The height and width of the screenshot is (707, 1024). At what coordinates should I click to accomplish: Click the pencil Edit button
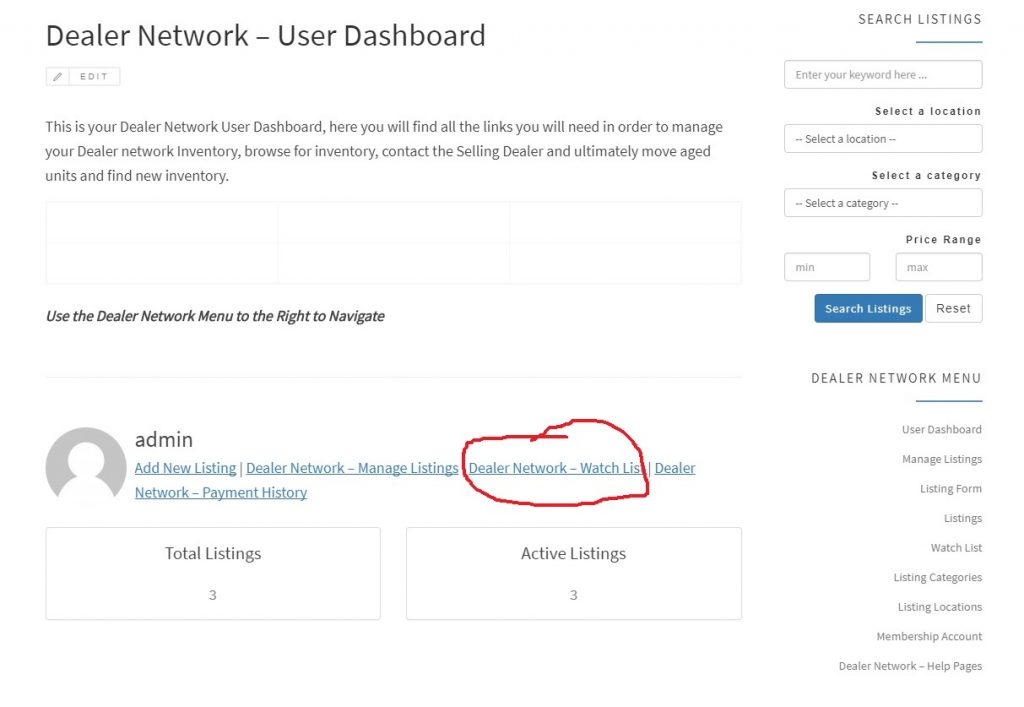(x=83, y=76)
